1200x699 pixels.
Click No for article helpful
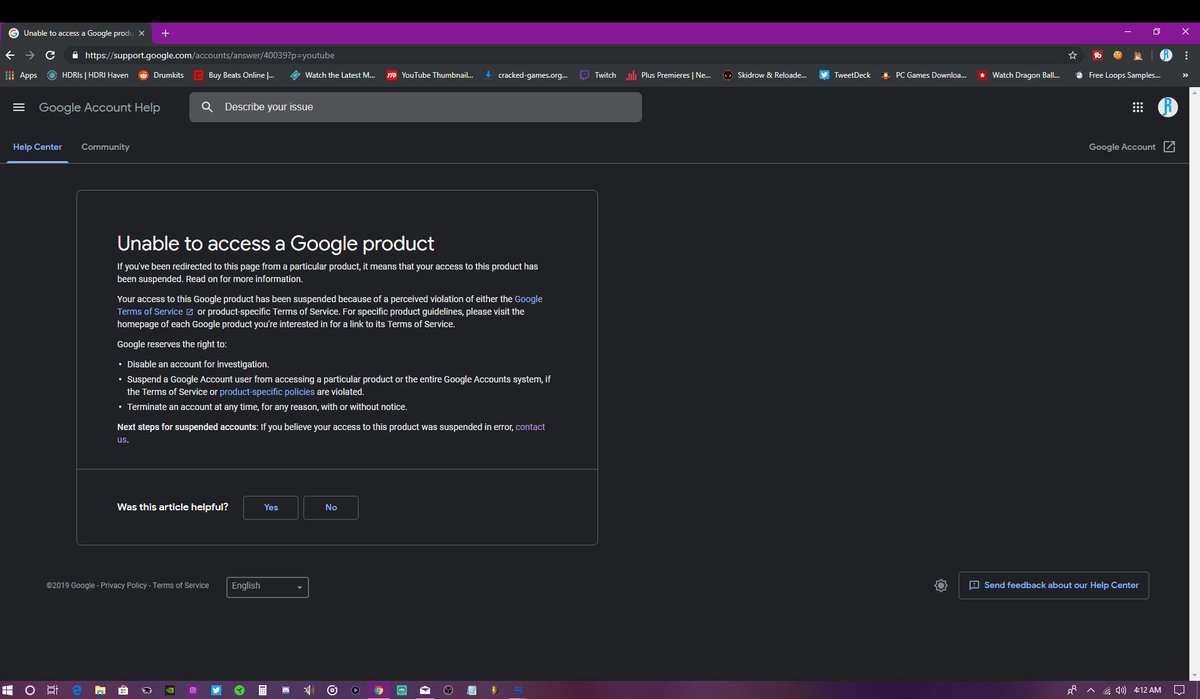click(331, 507)
